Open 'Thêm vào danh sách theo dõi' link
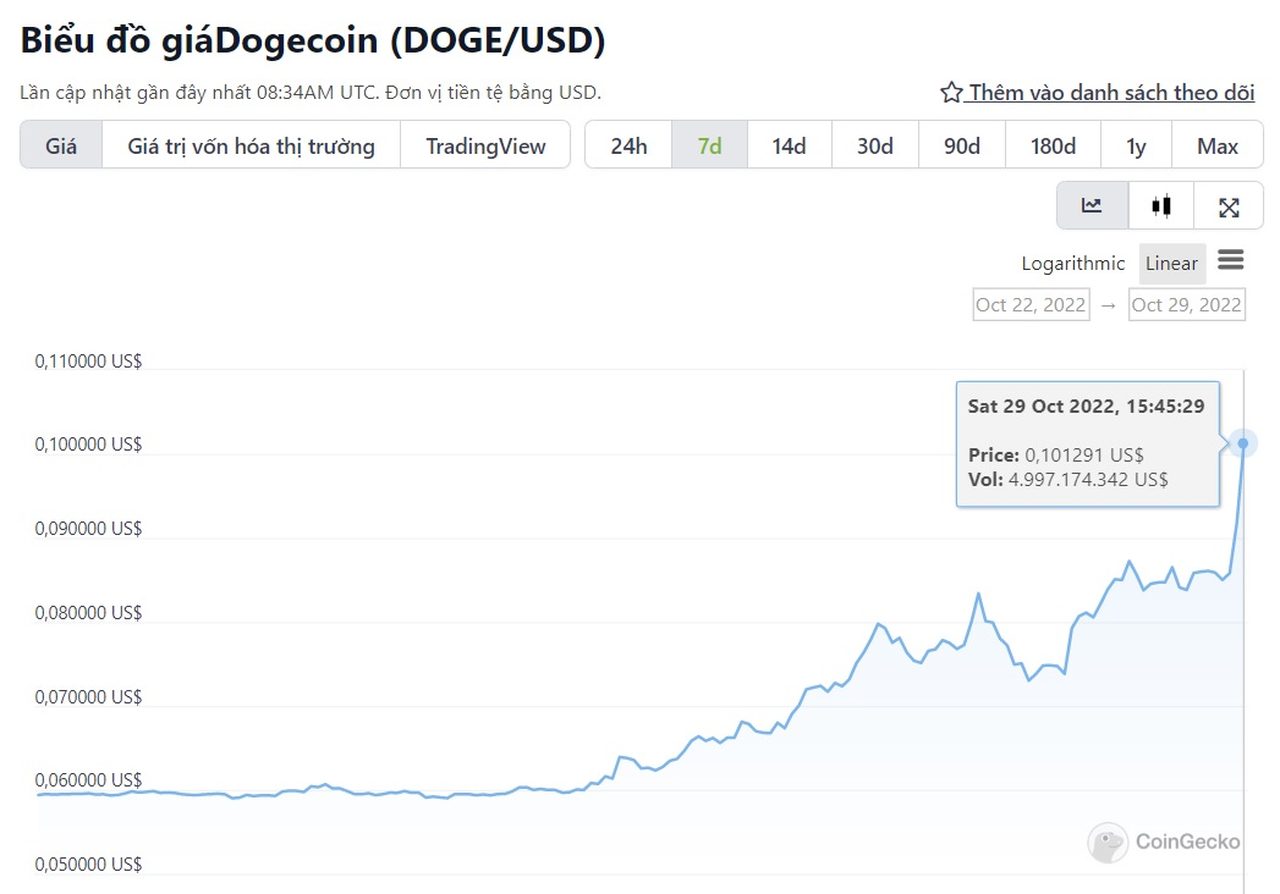This screenshot has width=1280, height=894. [x=1111, y=93]
